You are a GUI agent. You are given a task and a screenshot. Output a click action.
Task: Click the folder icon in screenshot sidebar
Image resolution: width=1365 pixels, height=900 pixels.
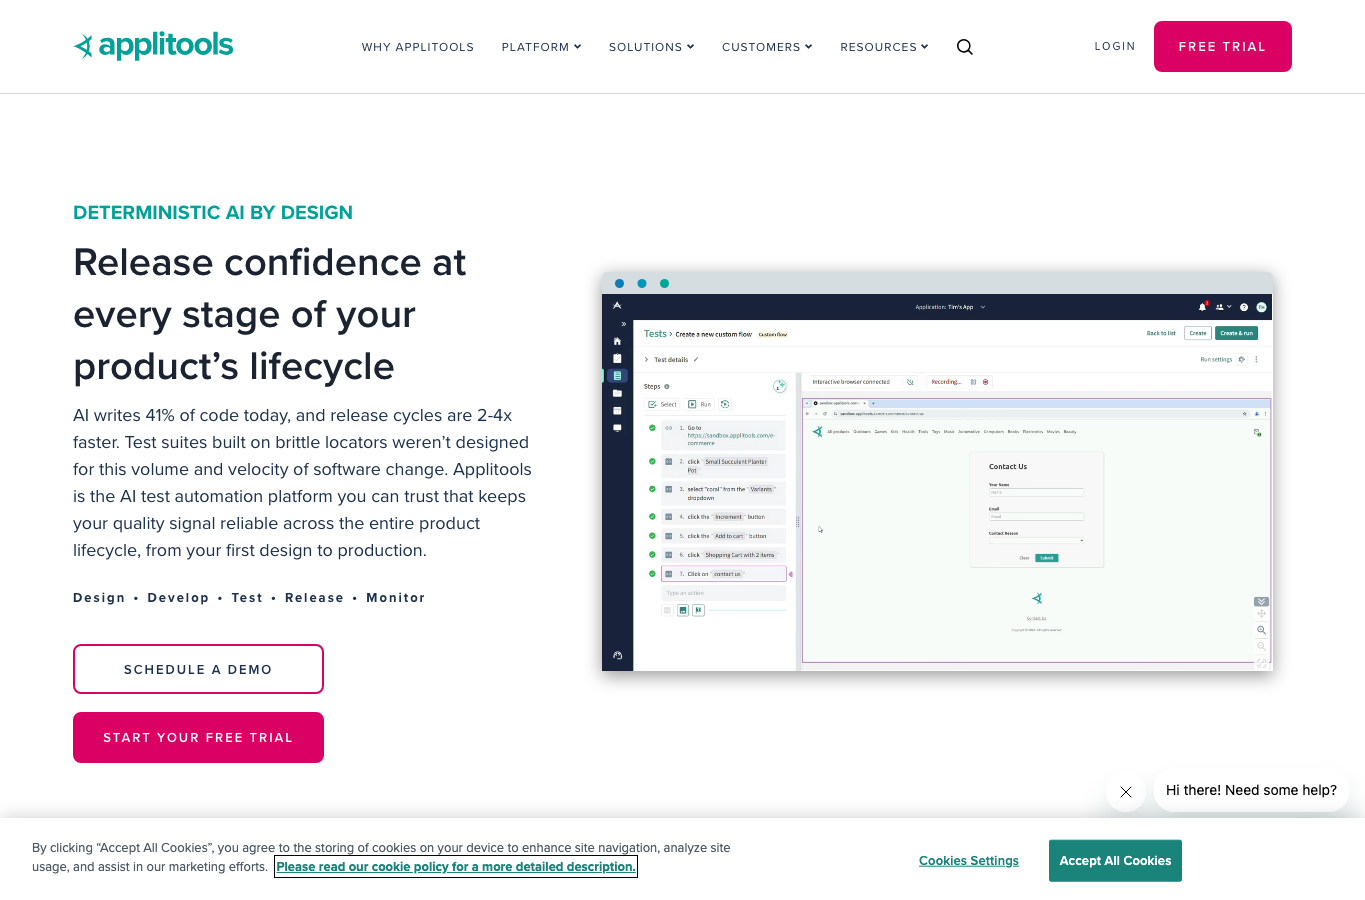(617, 393)
